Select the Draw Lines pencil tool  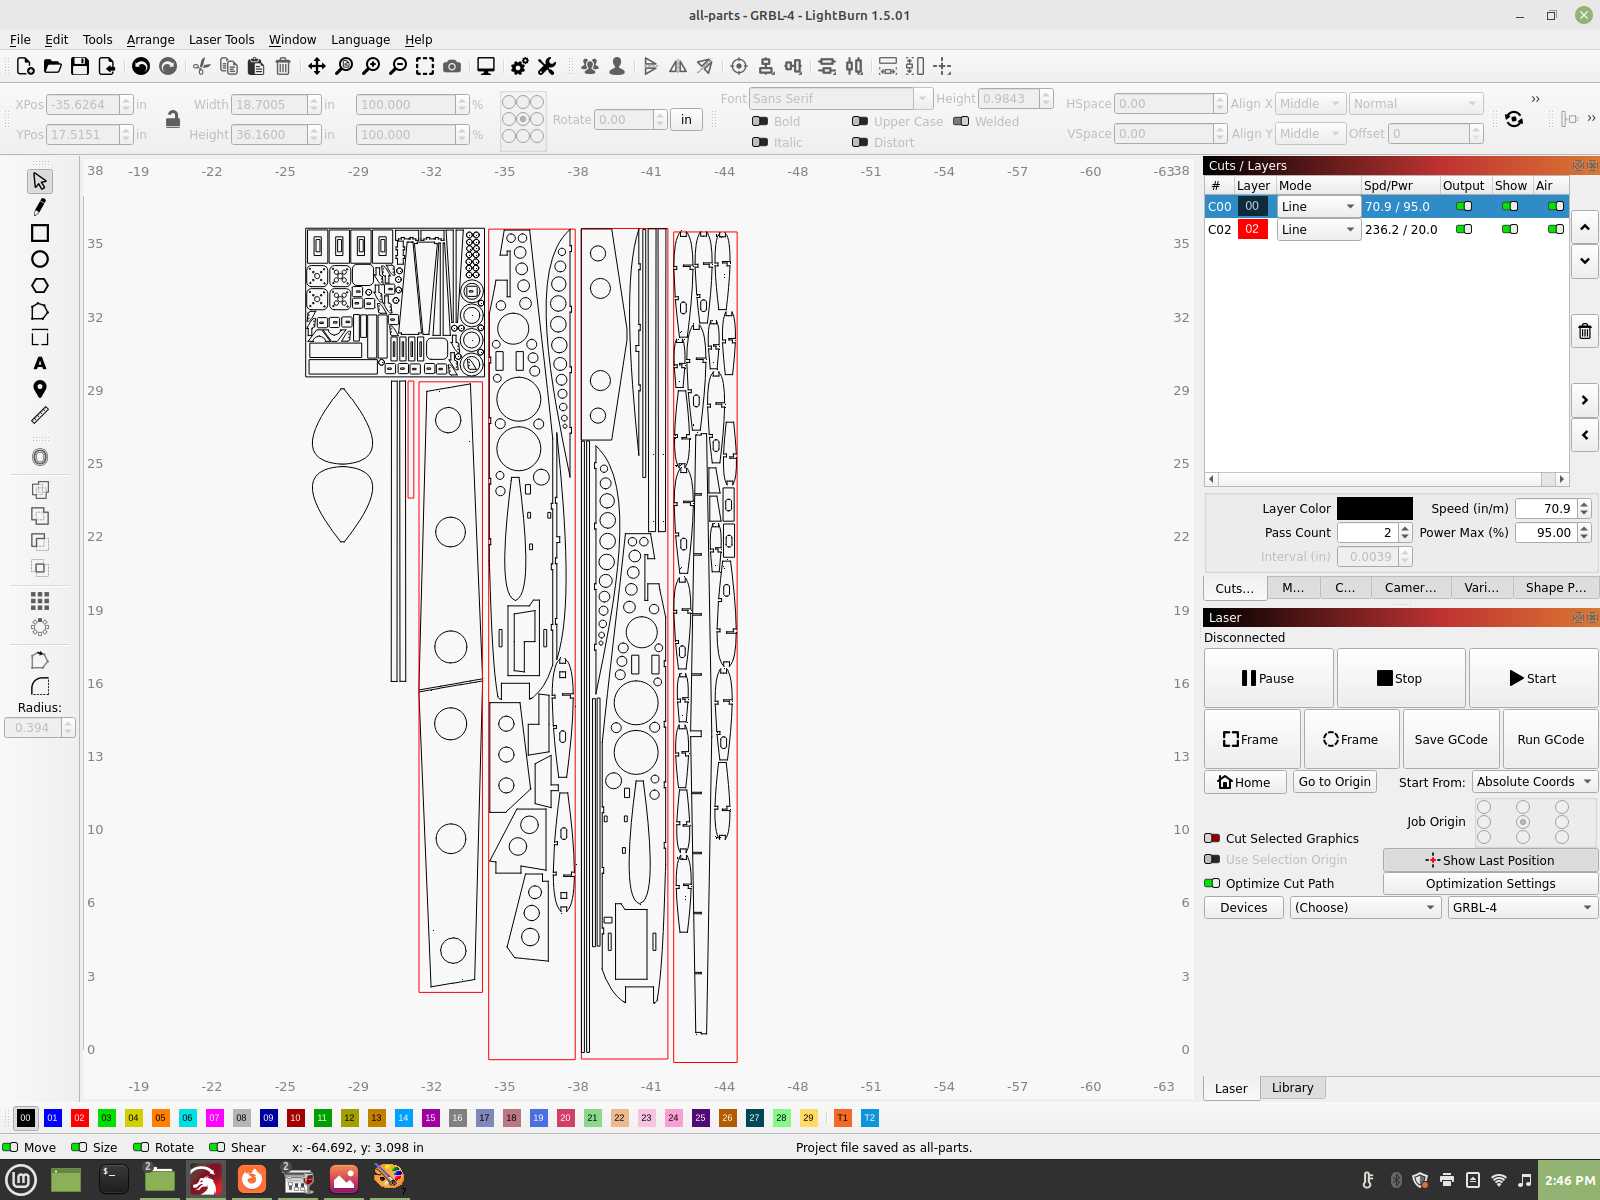coord(40,207)
